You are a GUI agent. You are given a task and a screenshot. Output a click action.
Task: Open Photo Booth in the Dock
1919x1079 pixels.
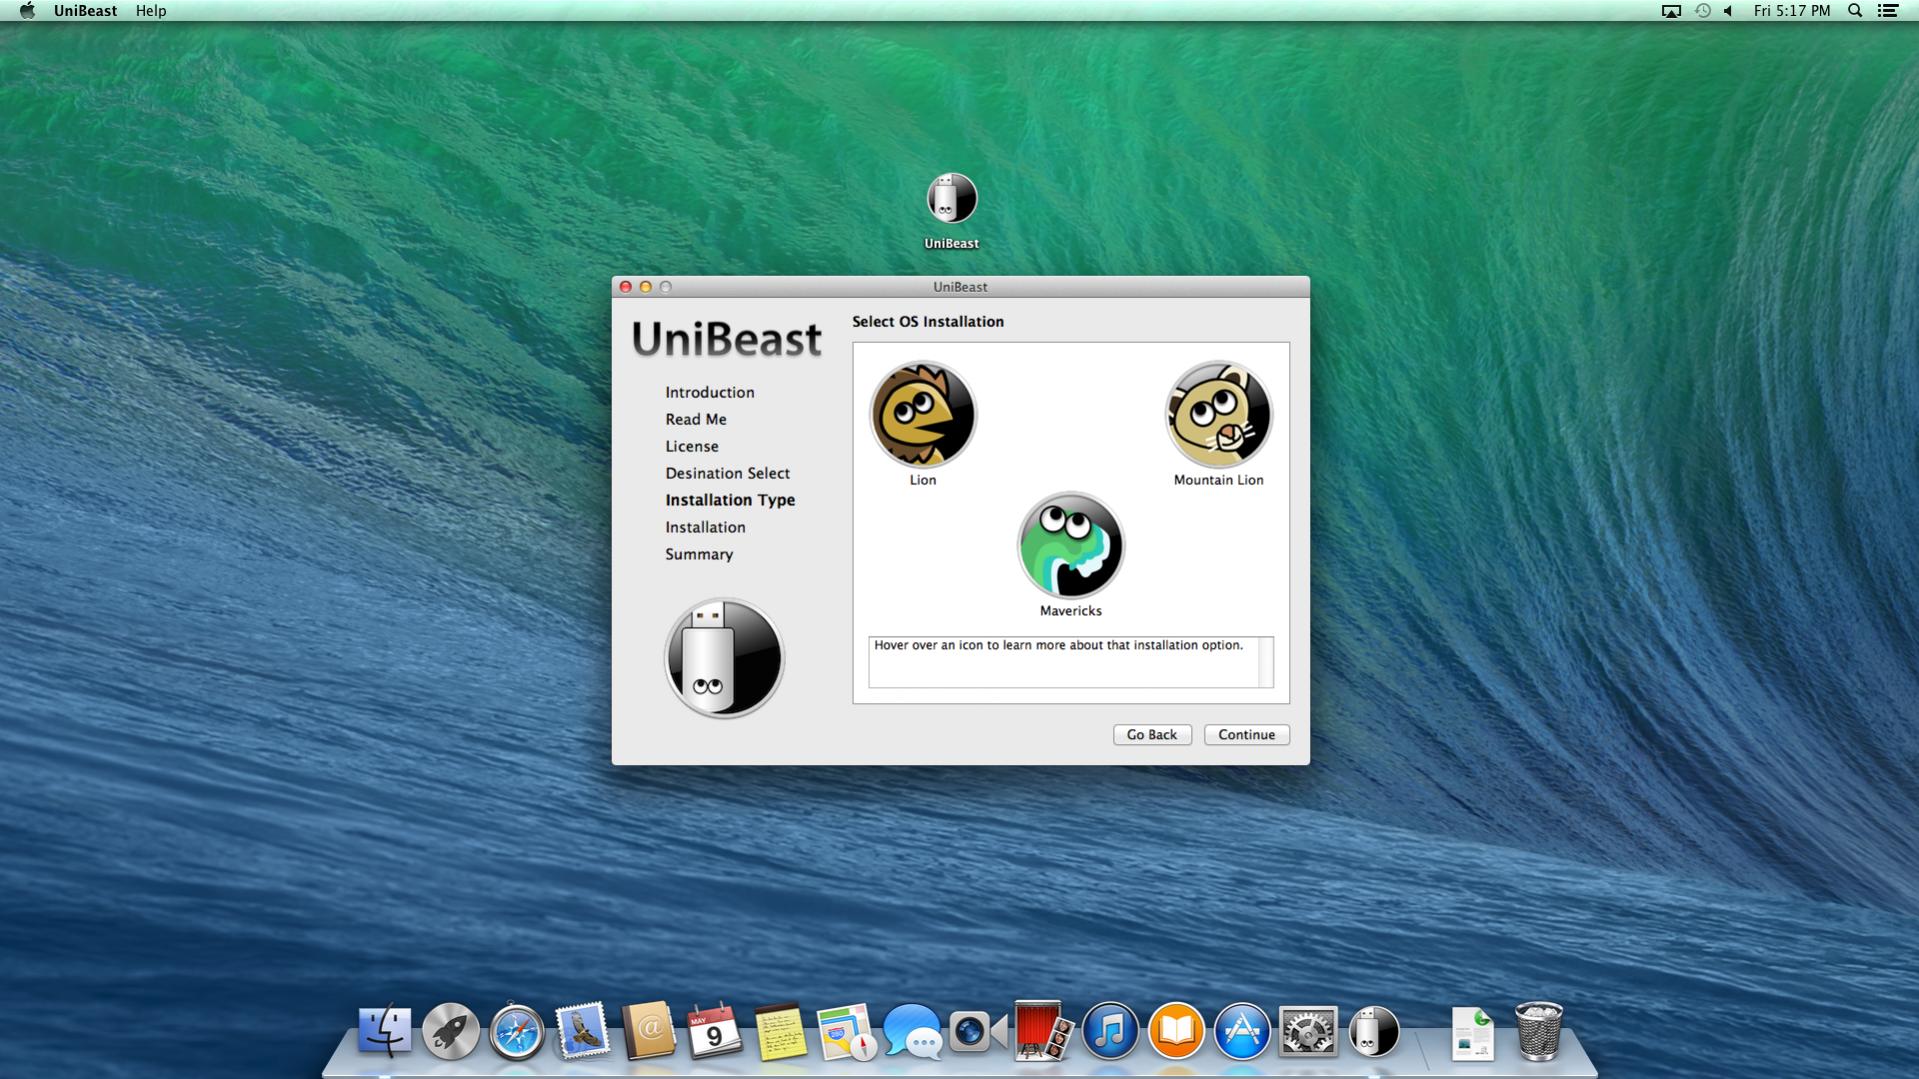click(1042, 1030)
